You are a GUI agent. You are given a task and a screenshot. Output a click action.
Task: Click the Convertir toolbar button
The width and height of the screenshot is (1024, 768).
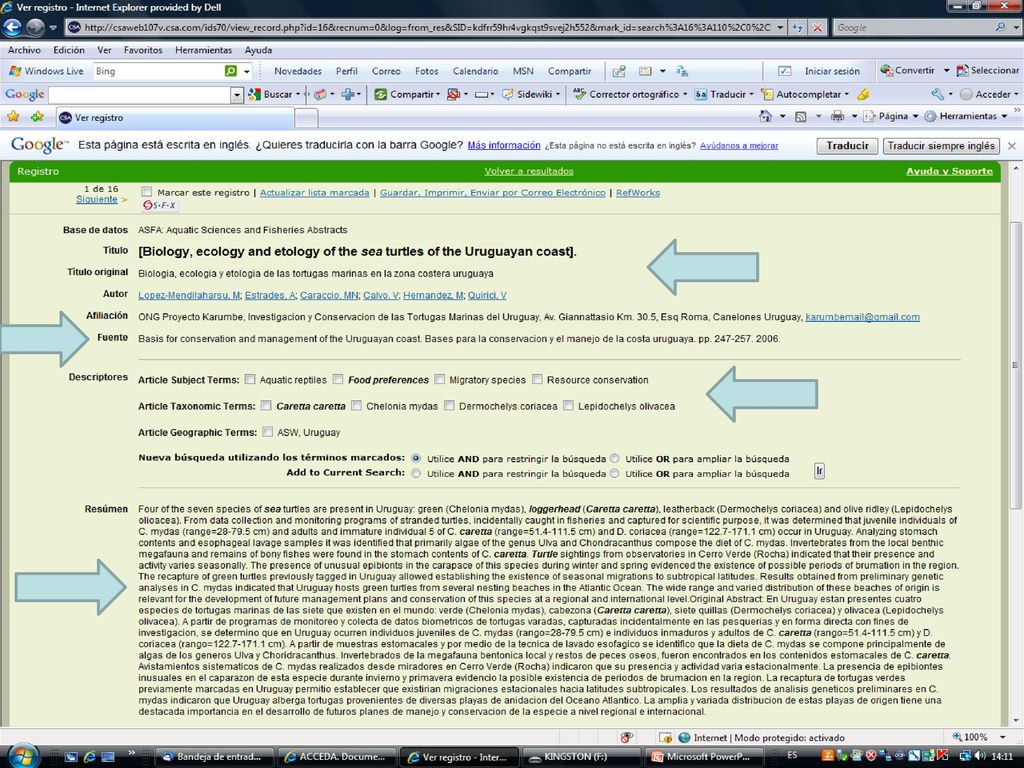pos(907,71)
